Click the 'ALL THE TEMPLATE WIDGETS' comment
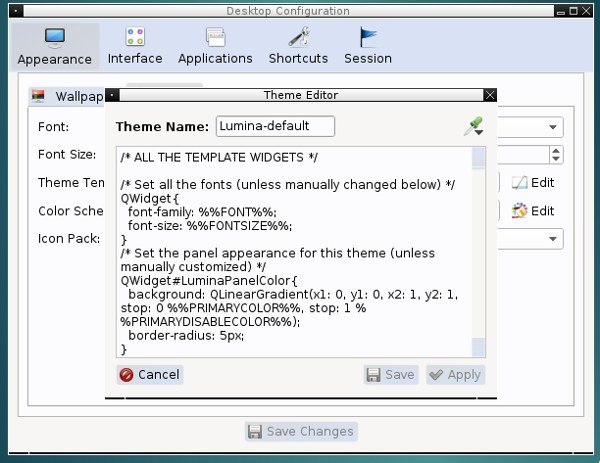The image size is (600, 463). (x=219, y=157)
